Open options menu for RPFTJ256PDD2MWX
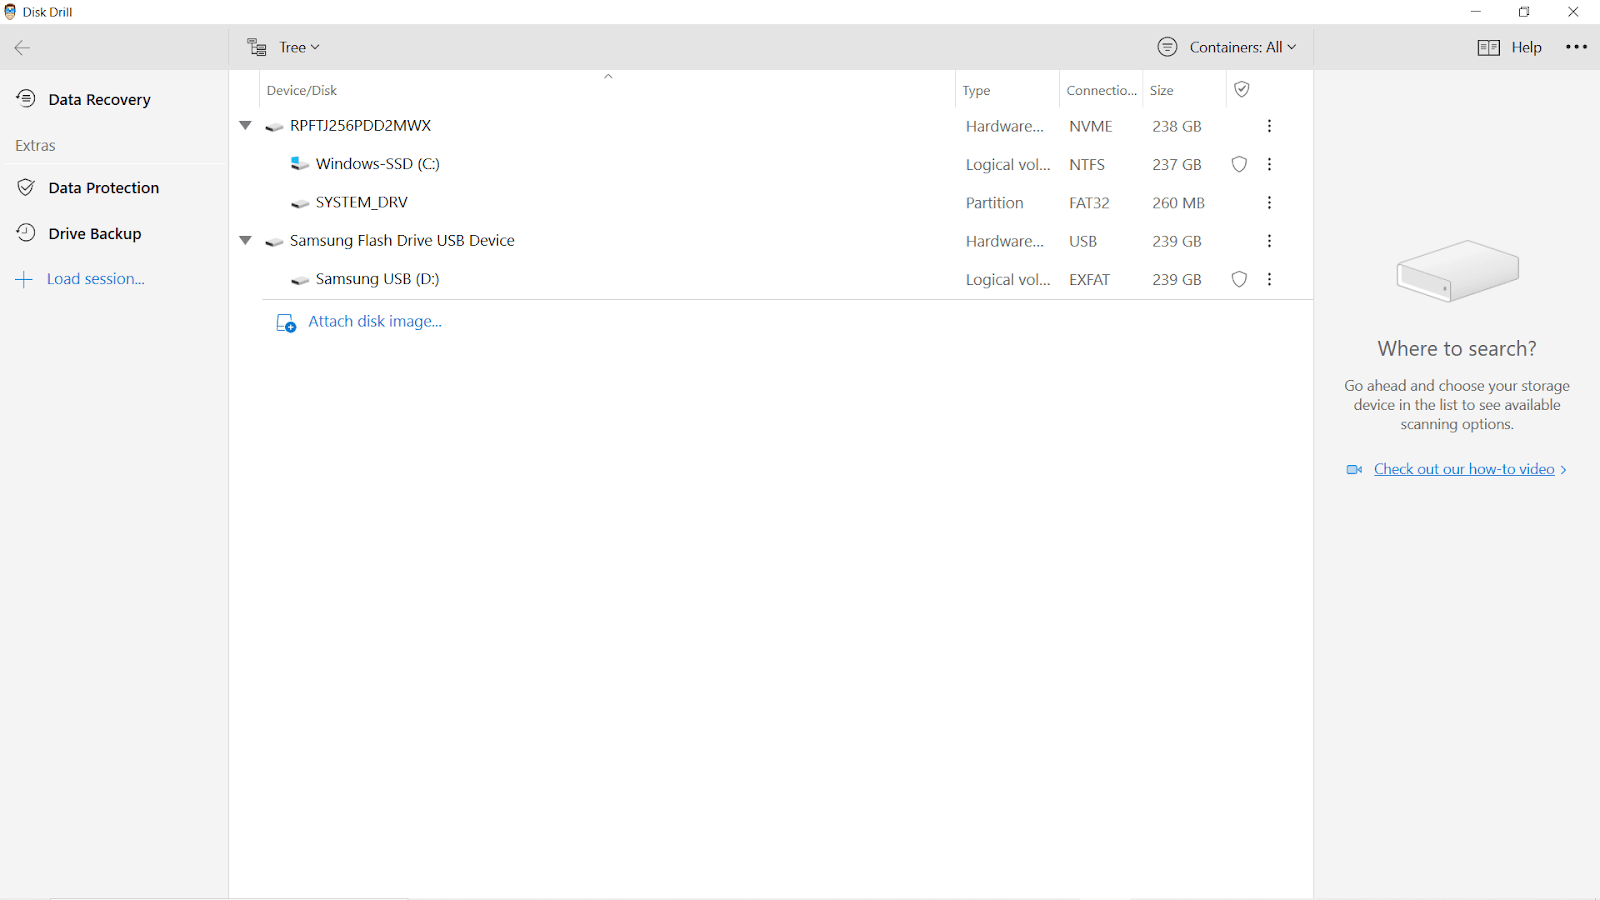This screenshot has height=900, width=1600. pos(1269,126)
